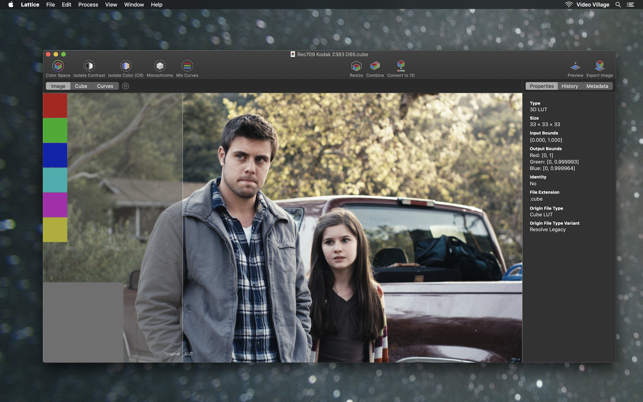
Task: Open the Lattice application menu
Action: point(30,5)
